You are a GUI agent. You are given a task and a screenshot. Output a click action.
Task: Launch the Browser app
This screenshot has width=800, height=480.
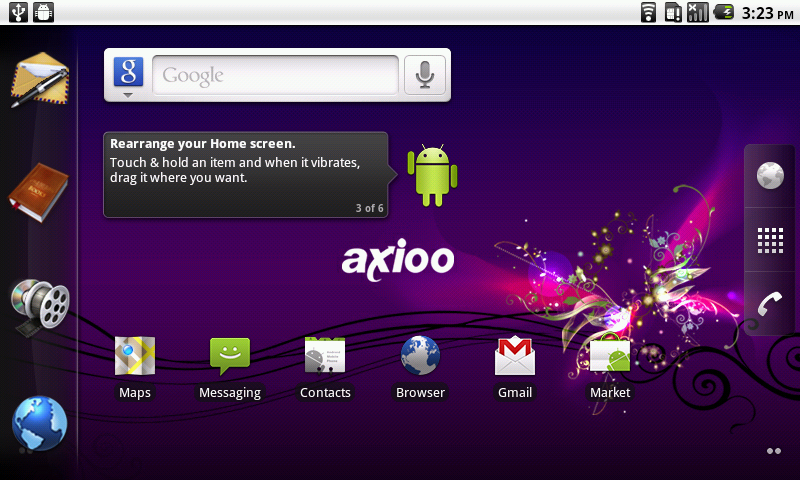tap(420, 367)
